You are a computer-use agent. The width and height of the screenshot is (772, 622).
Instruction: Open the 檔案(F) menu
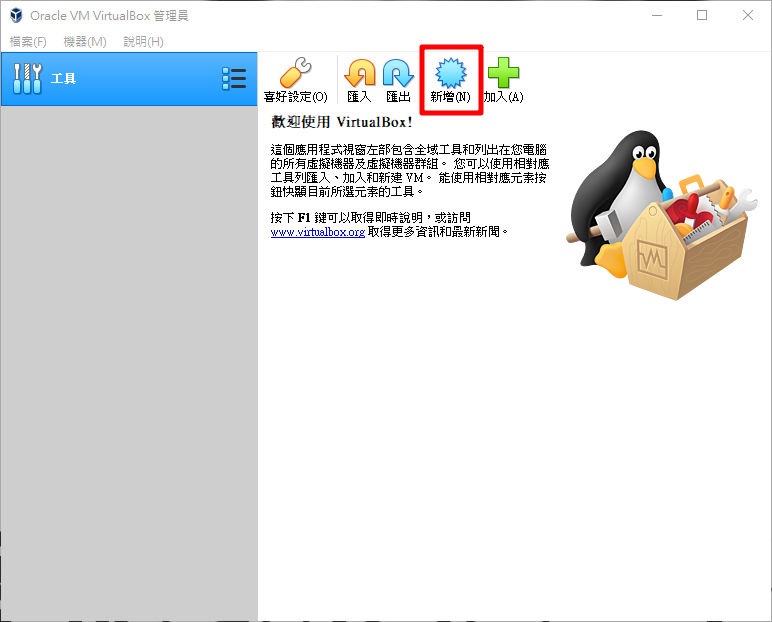coord(28,41)
